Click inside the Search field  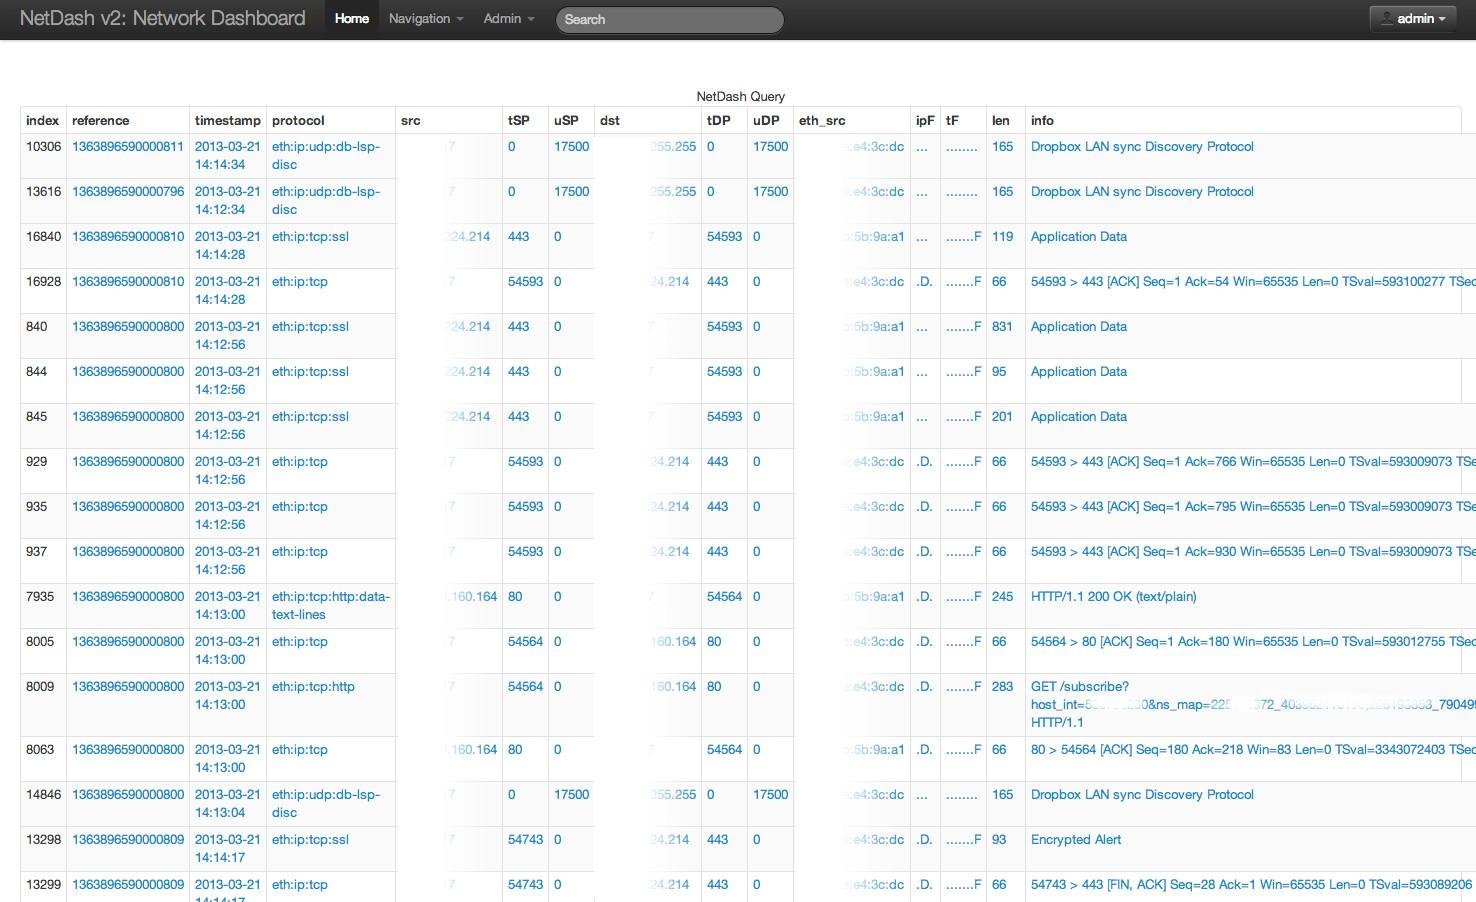668,20
